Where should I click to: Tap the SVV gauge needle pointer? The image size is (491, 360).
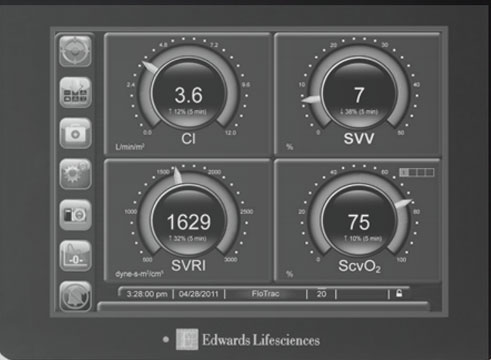pos(311,99)
